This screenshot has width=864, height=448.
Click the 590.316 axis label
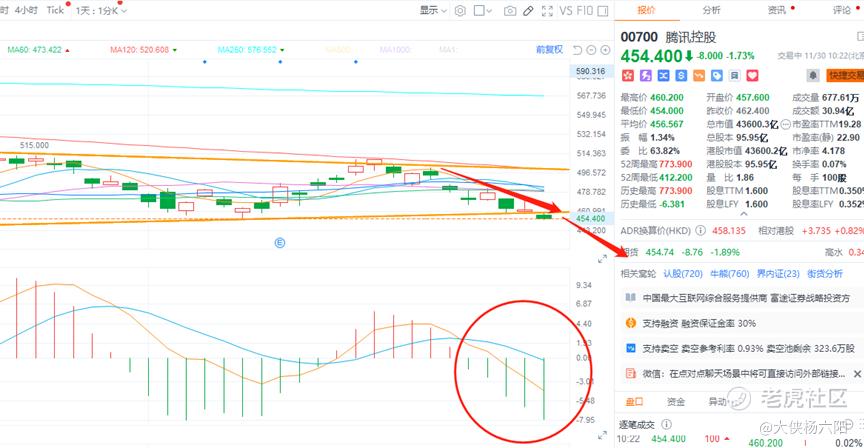coord(590,71)
